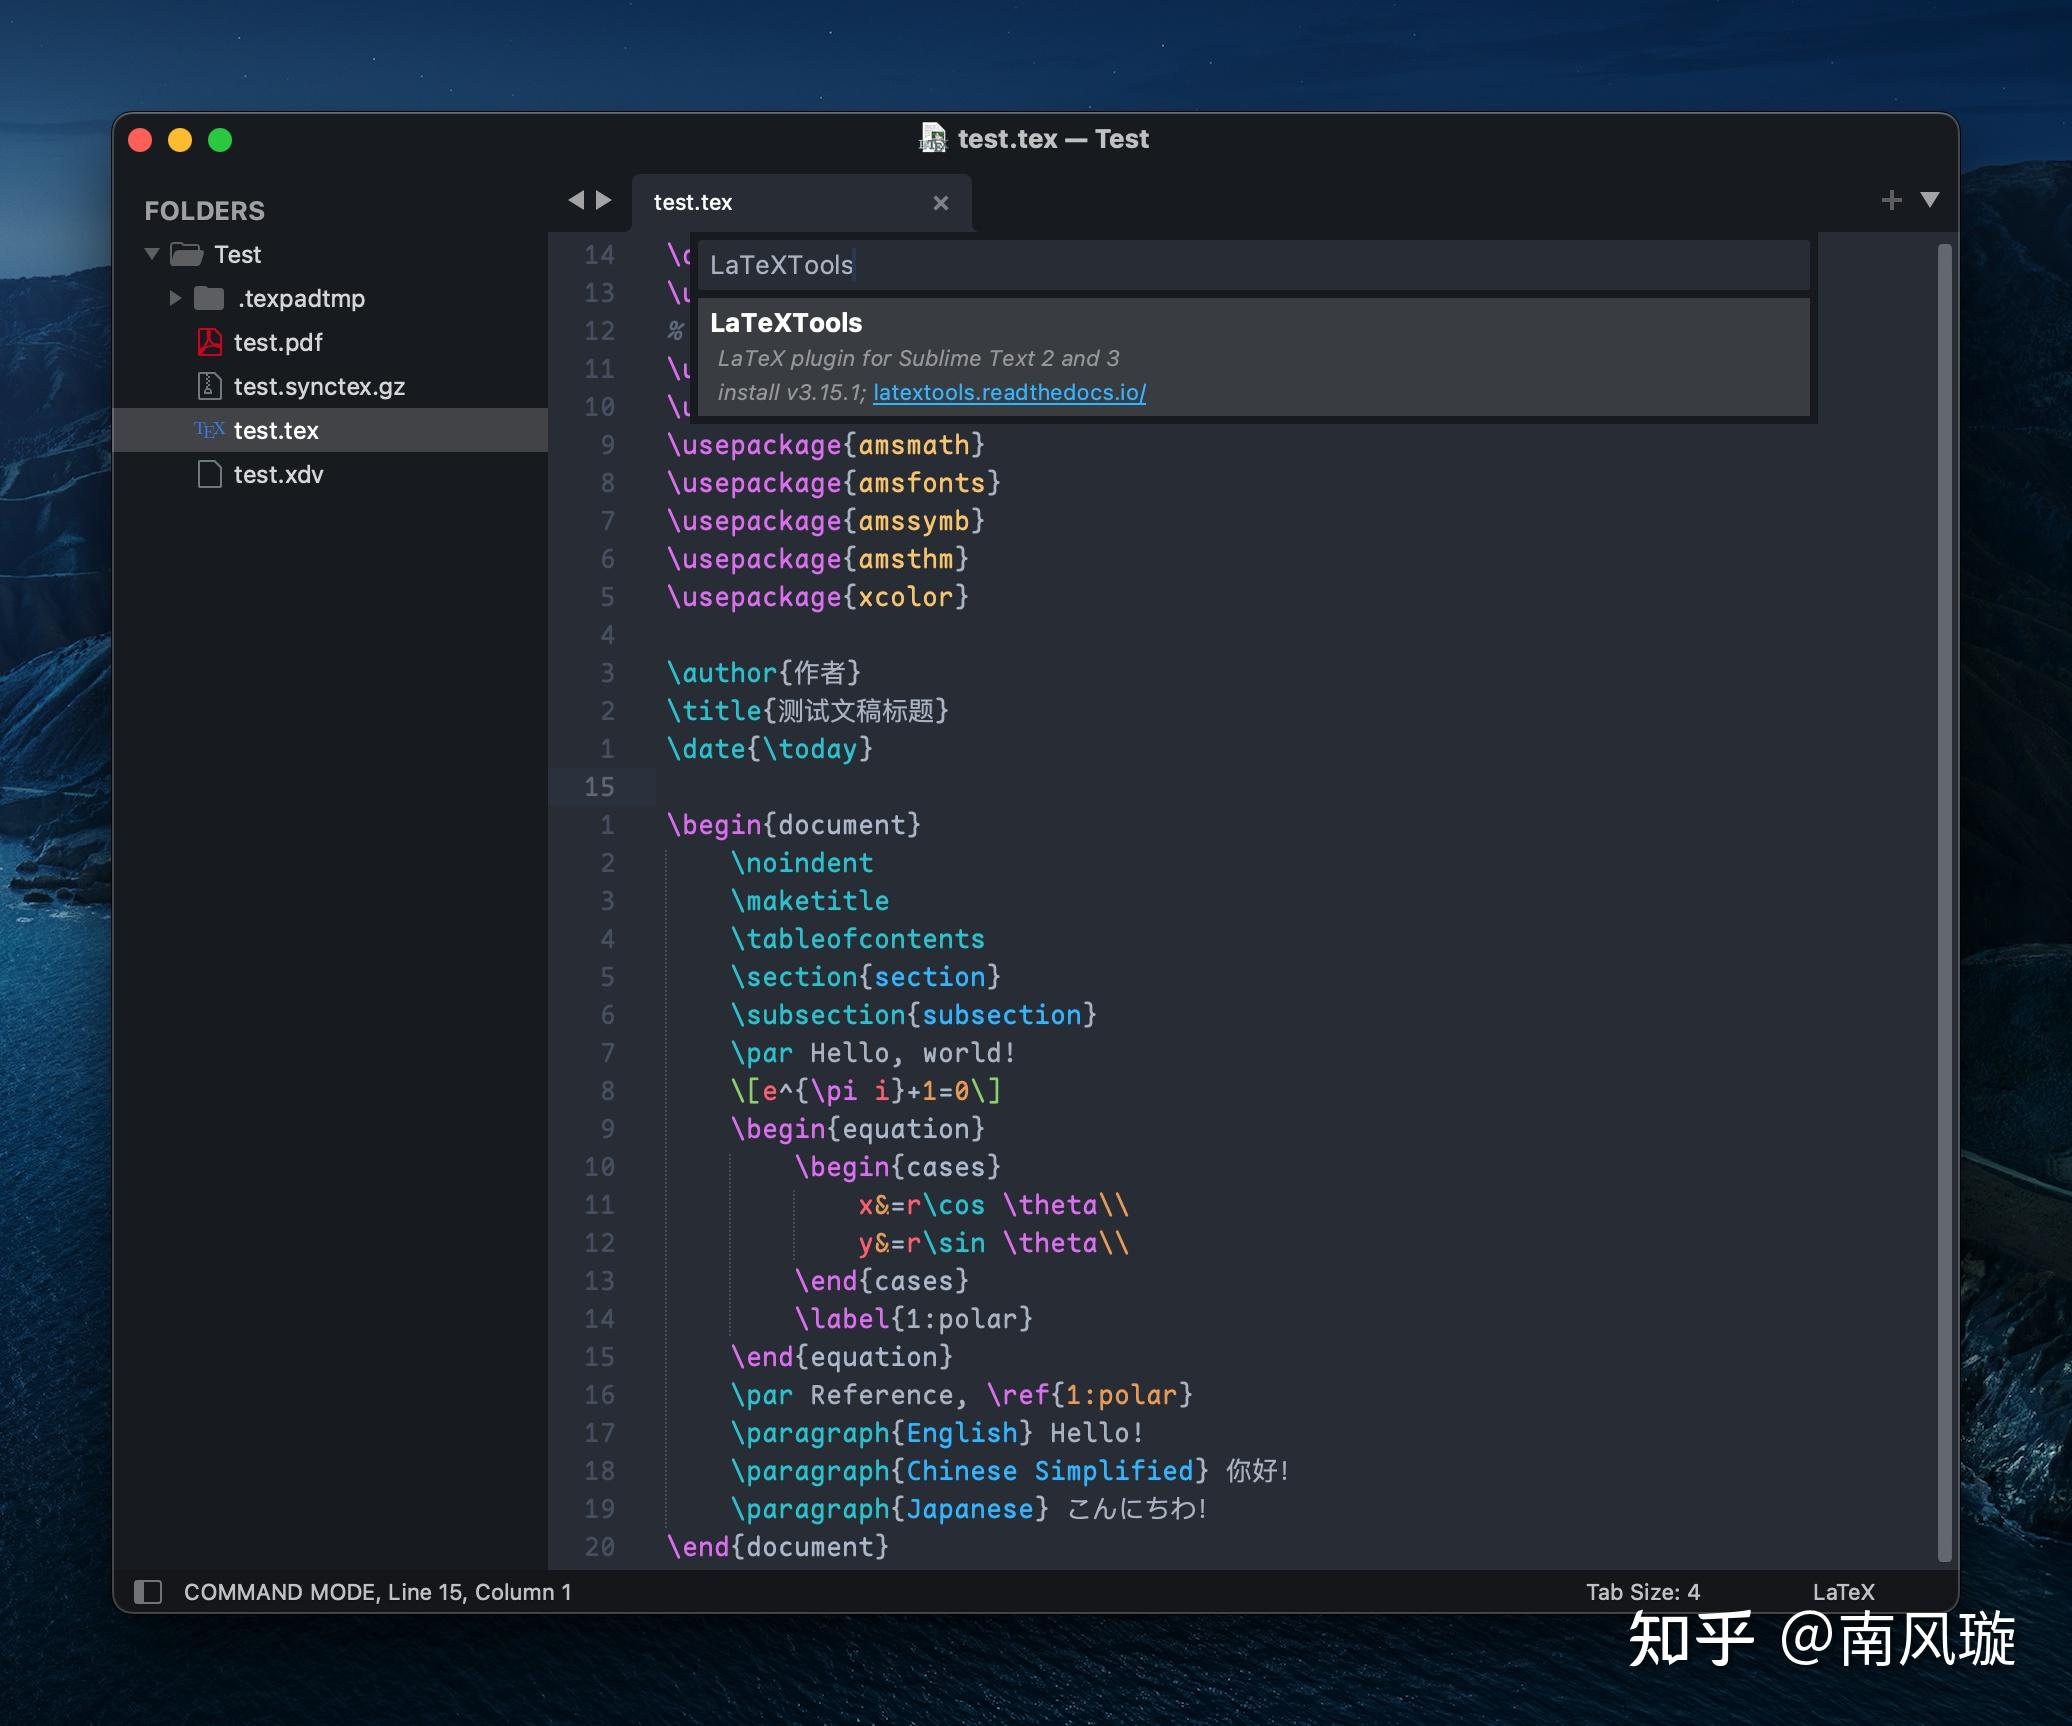Click the TeX icon beside test.tex
The image size is (2072, 1726).
tap(209, 430)
